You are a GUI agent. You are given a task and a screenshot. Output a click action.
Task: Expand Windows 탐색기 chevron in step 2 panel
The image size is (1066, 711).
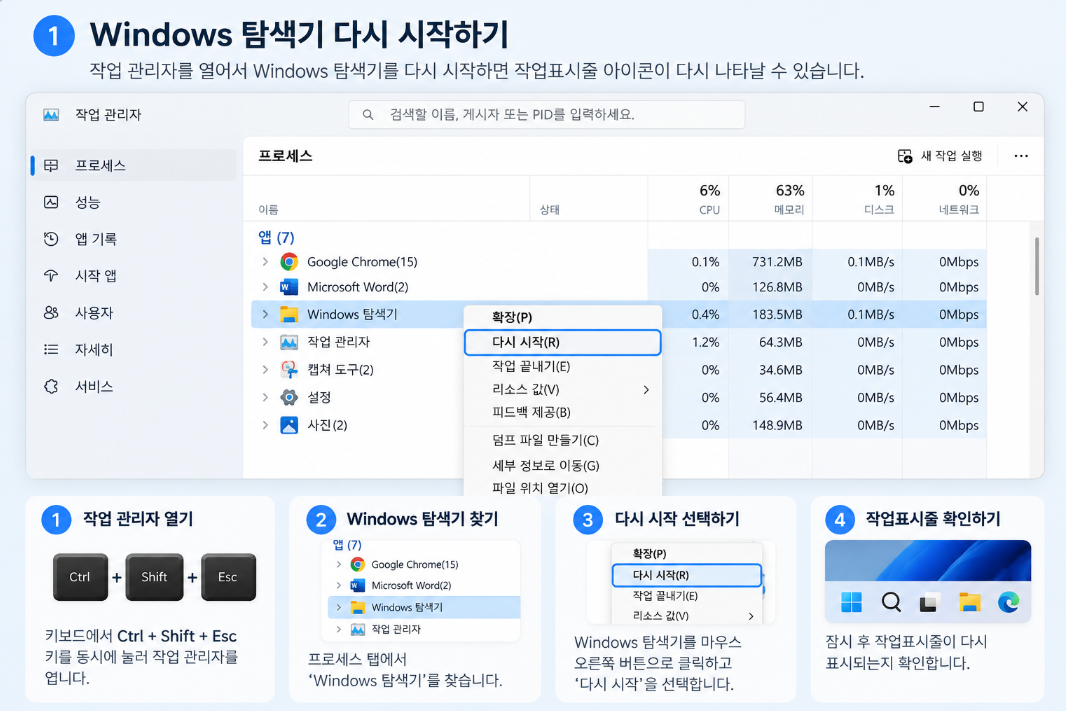339,607
